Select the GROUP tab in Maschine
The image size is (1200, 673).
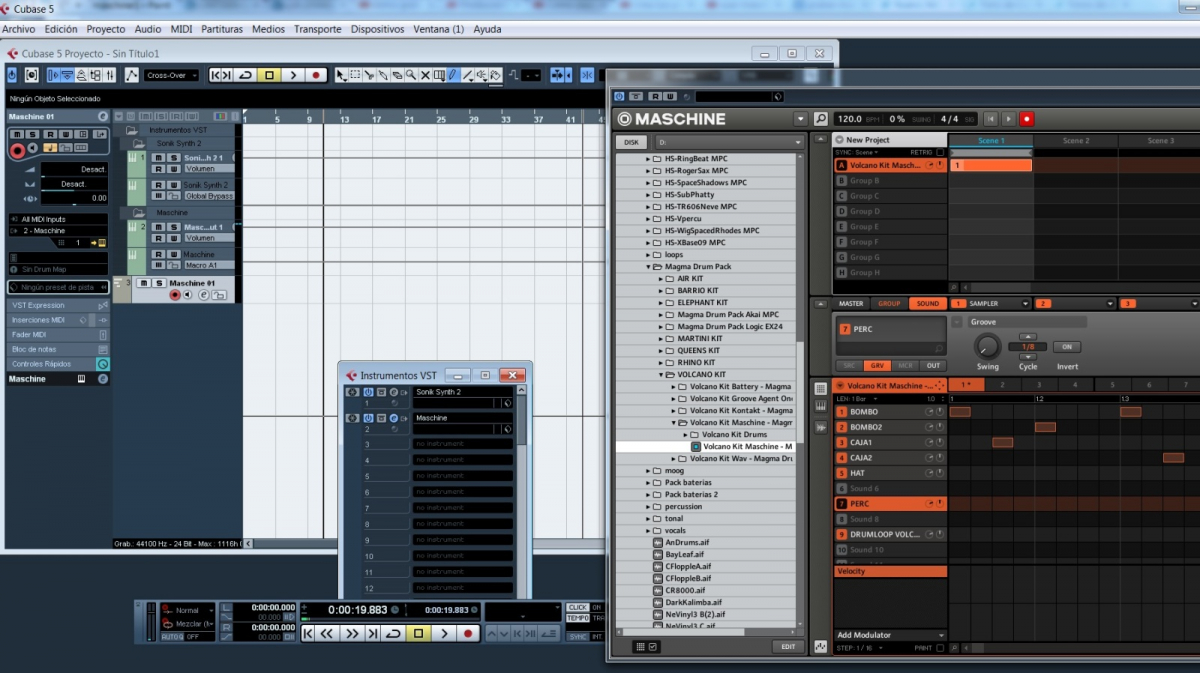[x=889, y=304]
